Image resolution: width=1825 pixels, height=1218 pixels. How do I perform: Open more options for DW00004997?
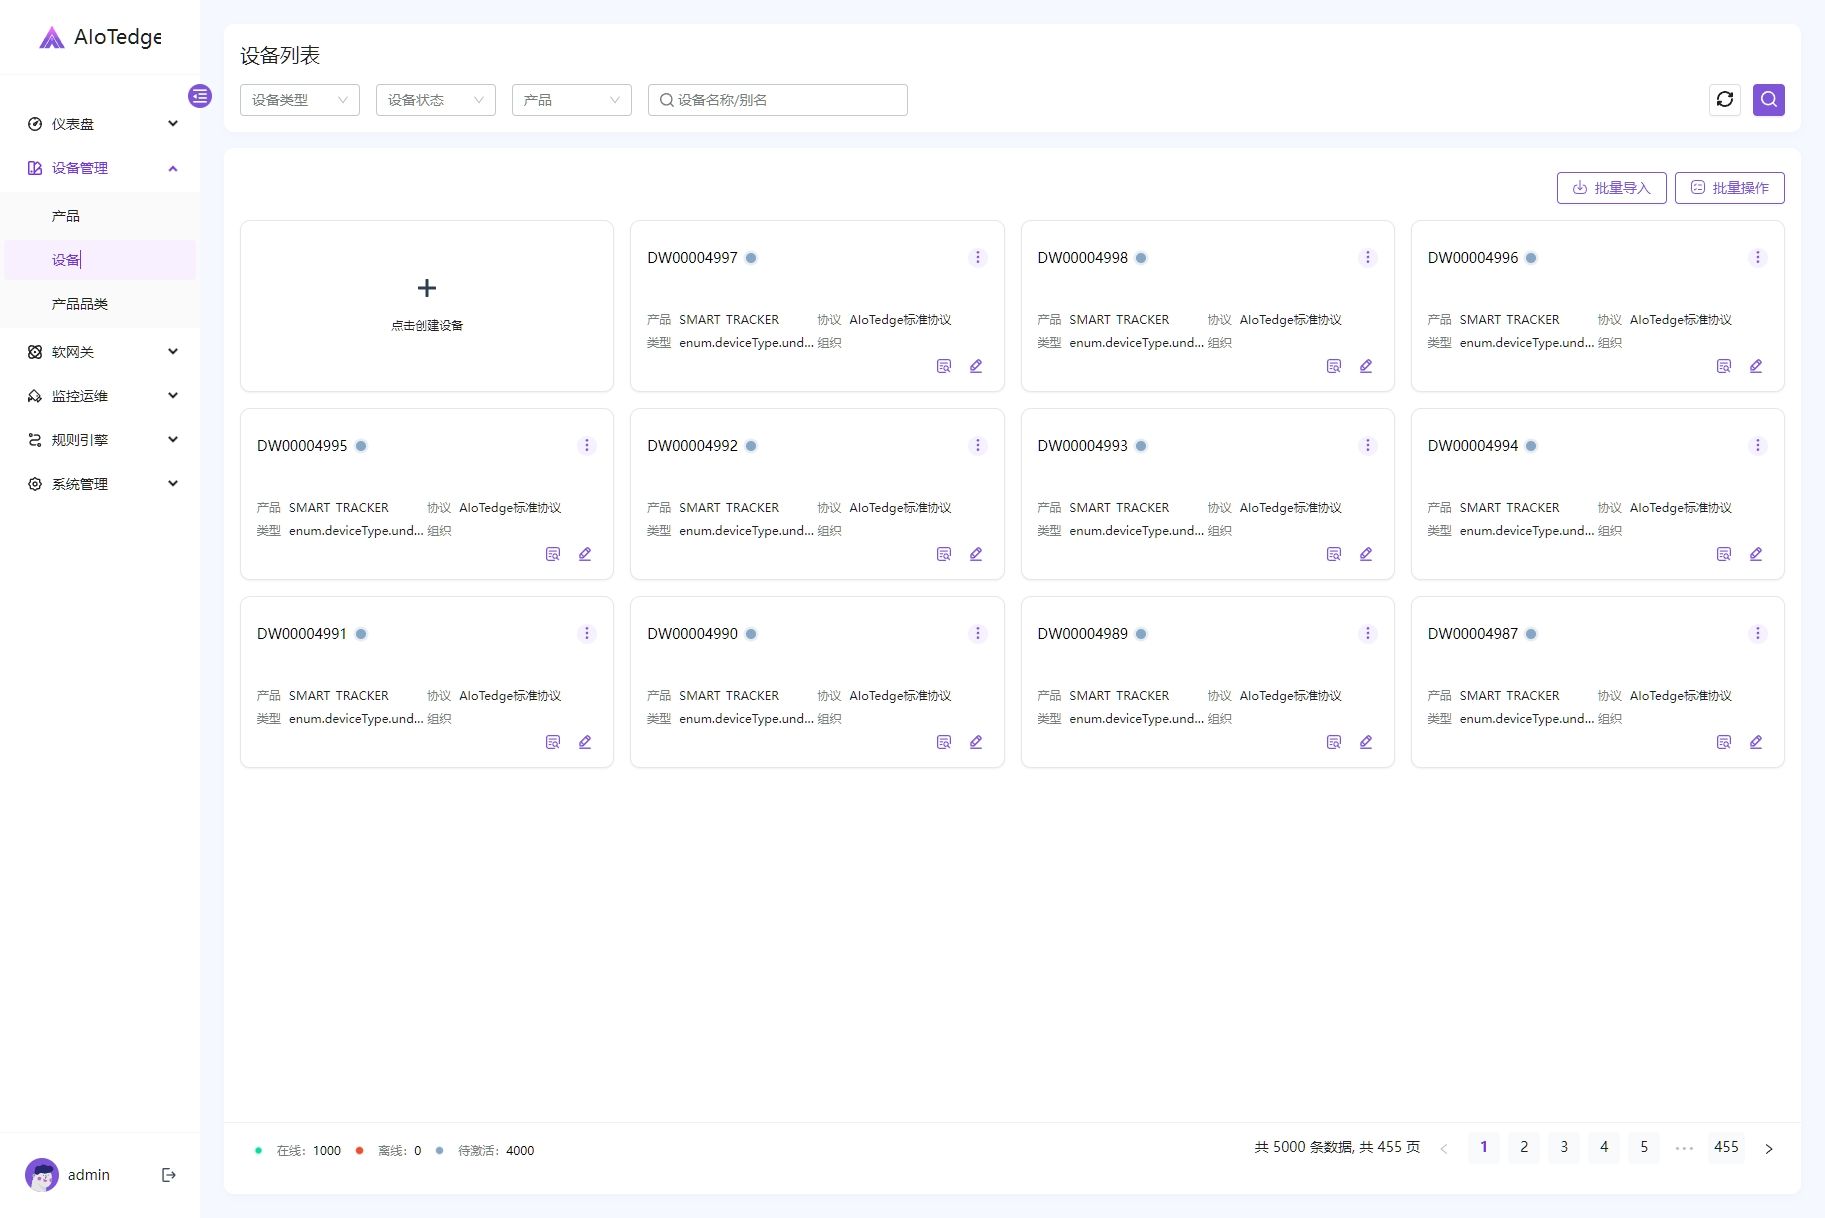click(978, 258)
